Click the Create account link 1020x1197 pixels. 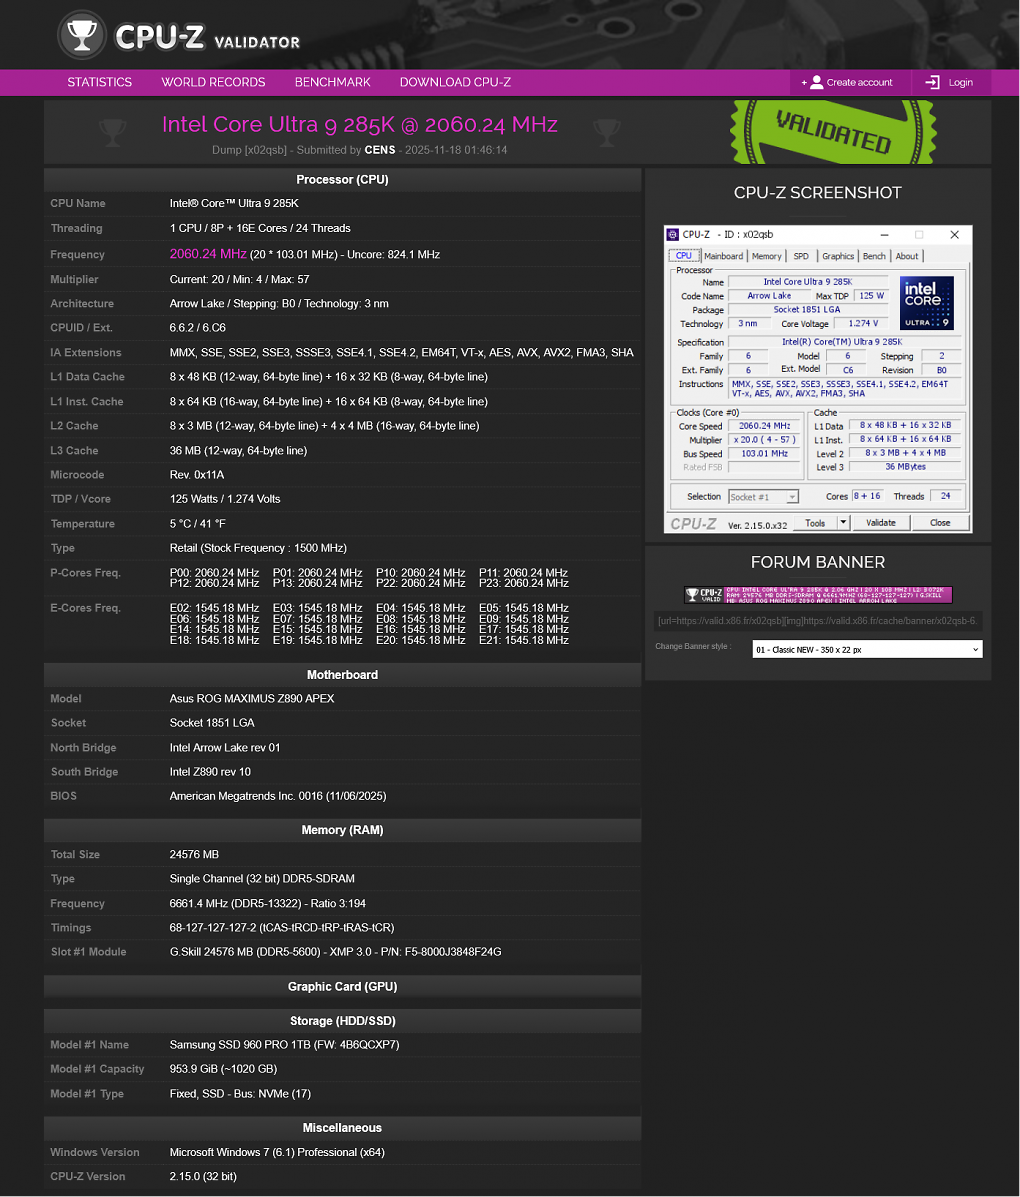(851, 82)
